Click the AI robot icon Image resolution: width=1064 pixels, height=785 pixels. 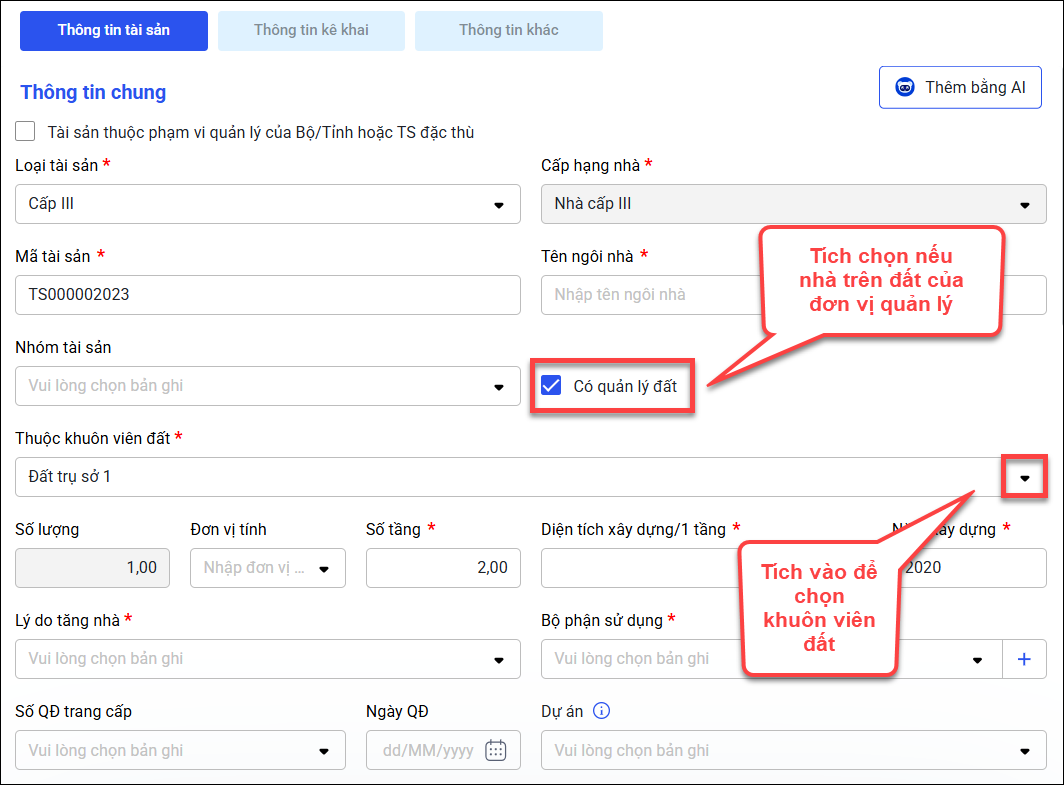click(905, 88)
